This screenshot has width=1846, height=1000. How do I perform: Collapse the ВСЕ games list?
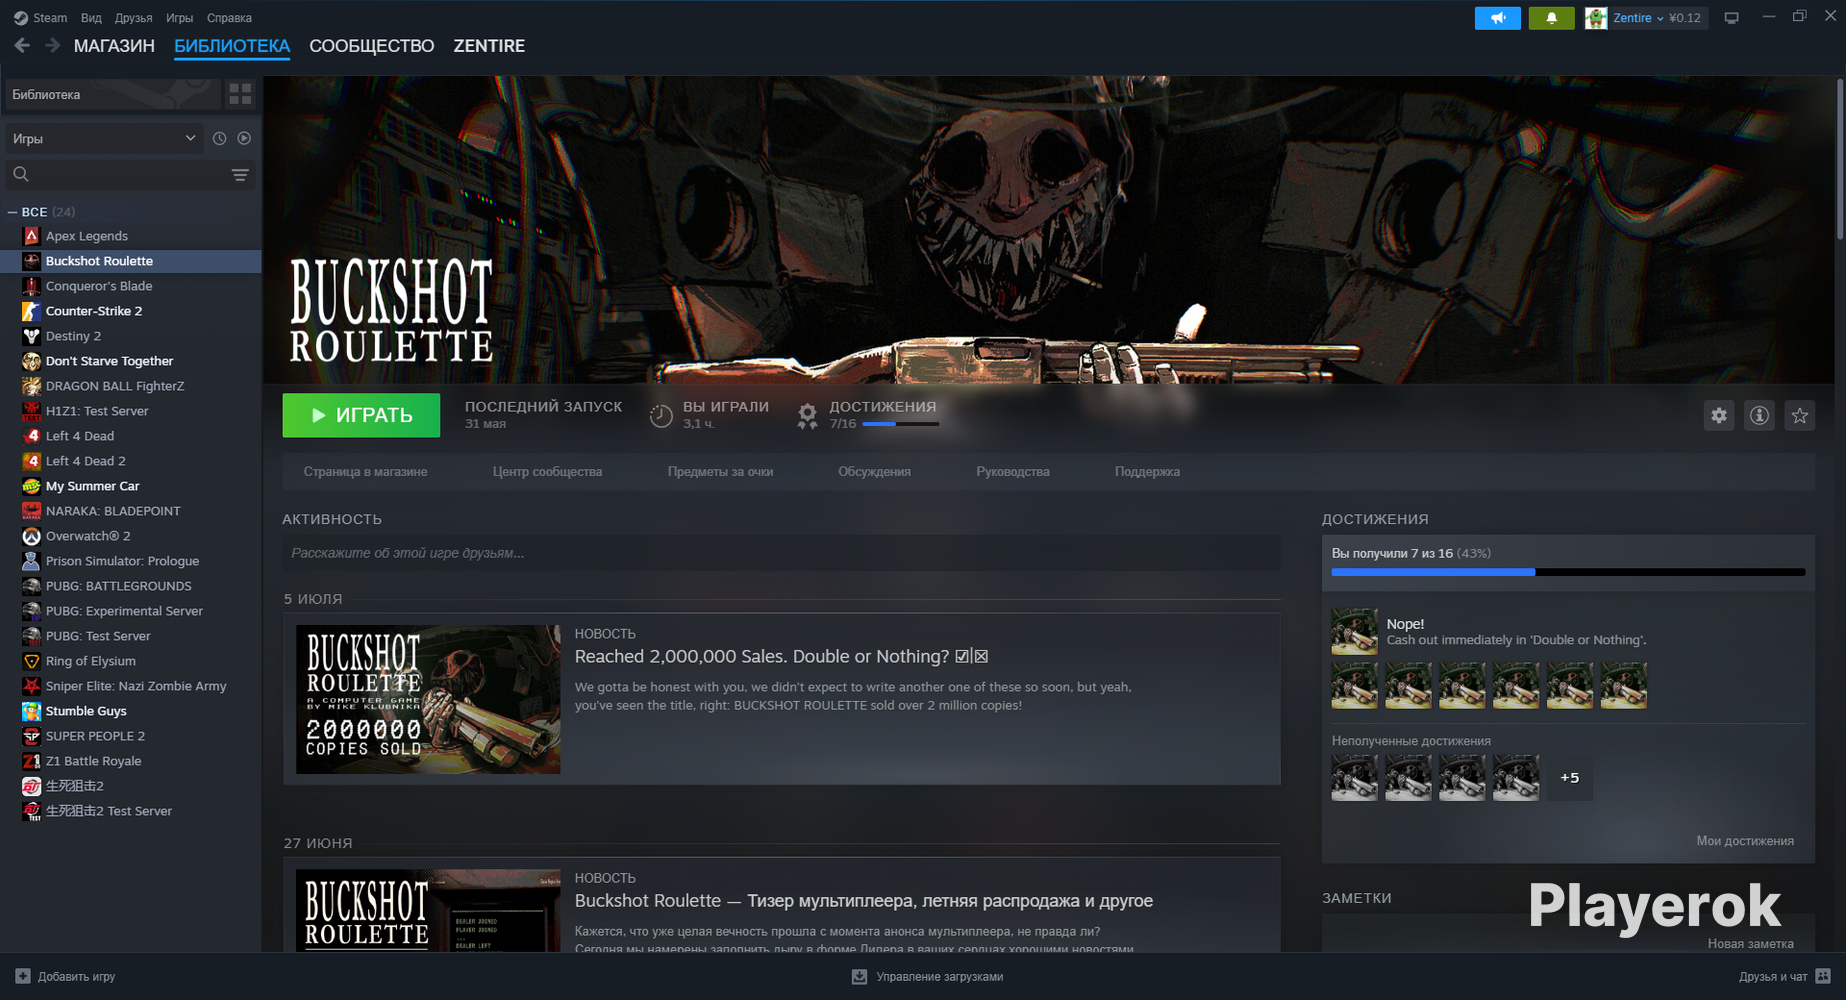12,212
